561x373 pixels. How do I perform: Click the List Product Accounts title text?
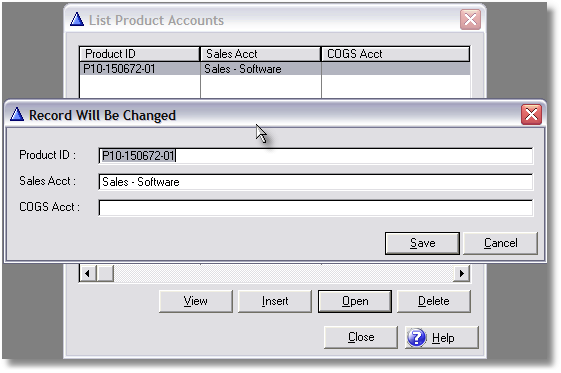[156, 20]
